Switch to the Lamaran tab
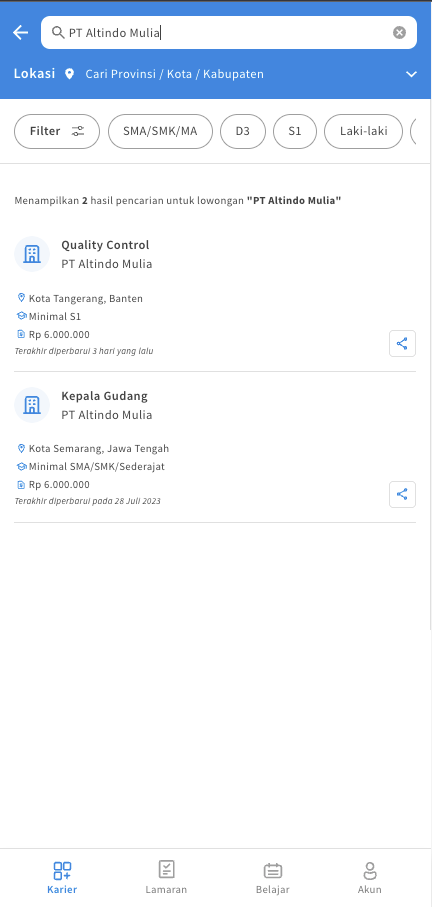This screenshot has height=907, width=432. pos(166,877)
